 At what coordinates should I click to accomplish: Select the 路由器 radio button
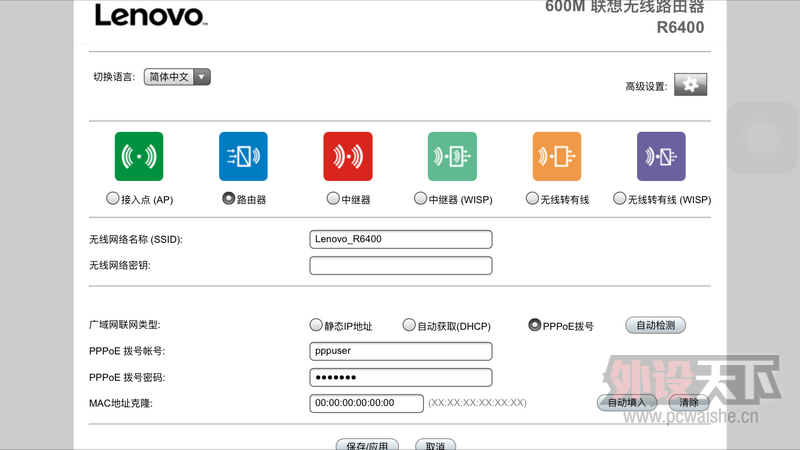(229, 198)
